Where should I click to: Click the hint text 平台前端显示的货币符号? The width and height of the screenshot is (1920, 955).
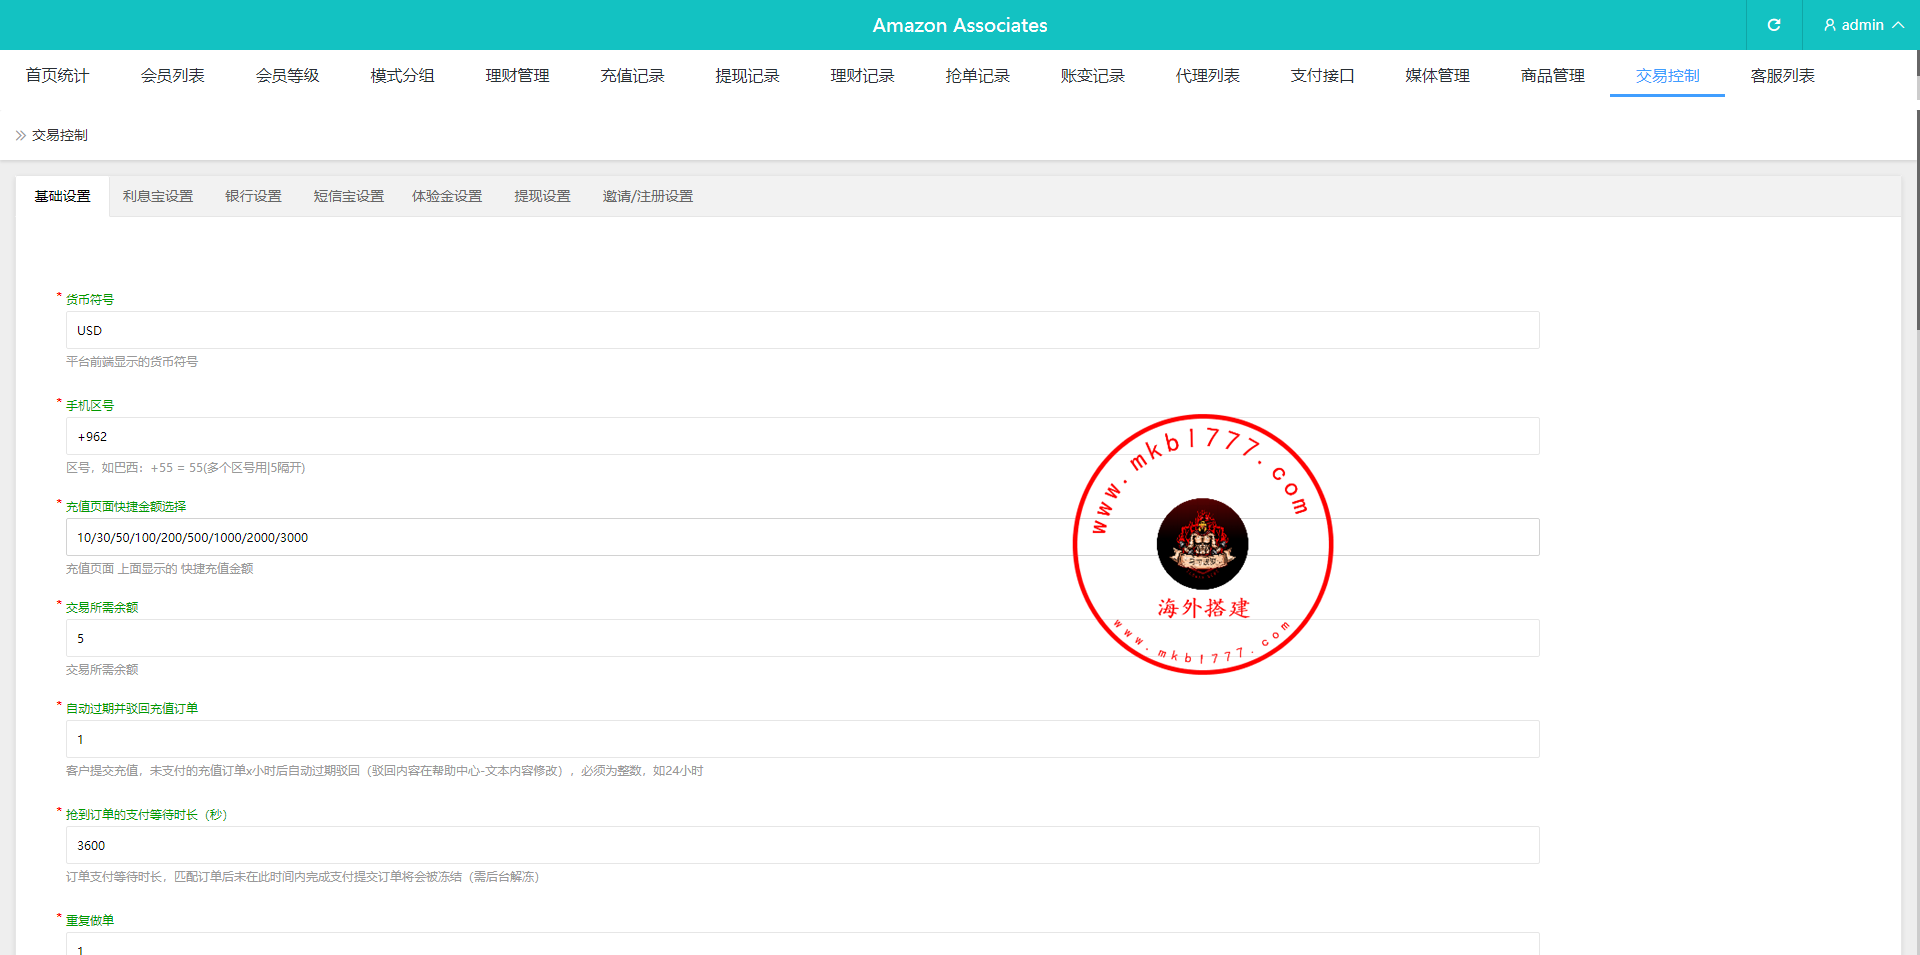[132, 362]
